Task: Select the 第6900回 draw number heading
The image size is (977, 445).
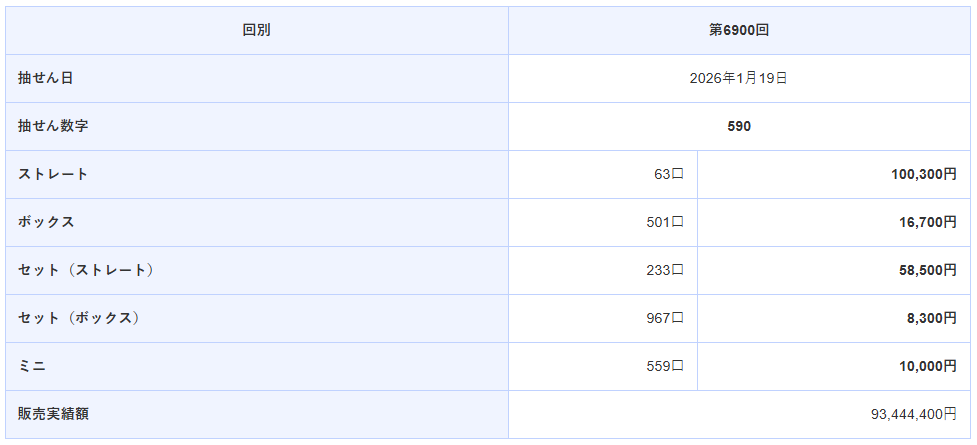Action: [x=738, y=30]
